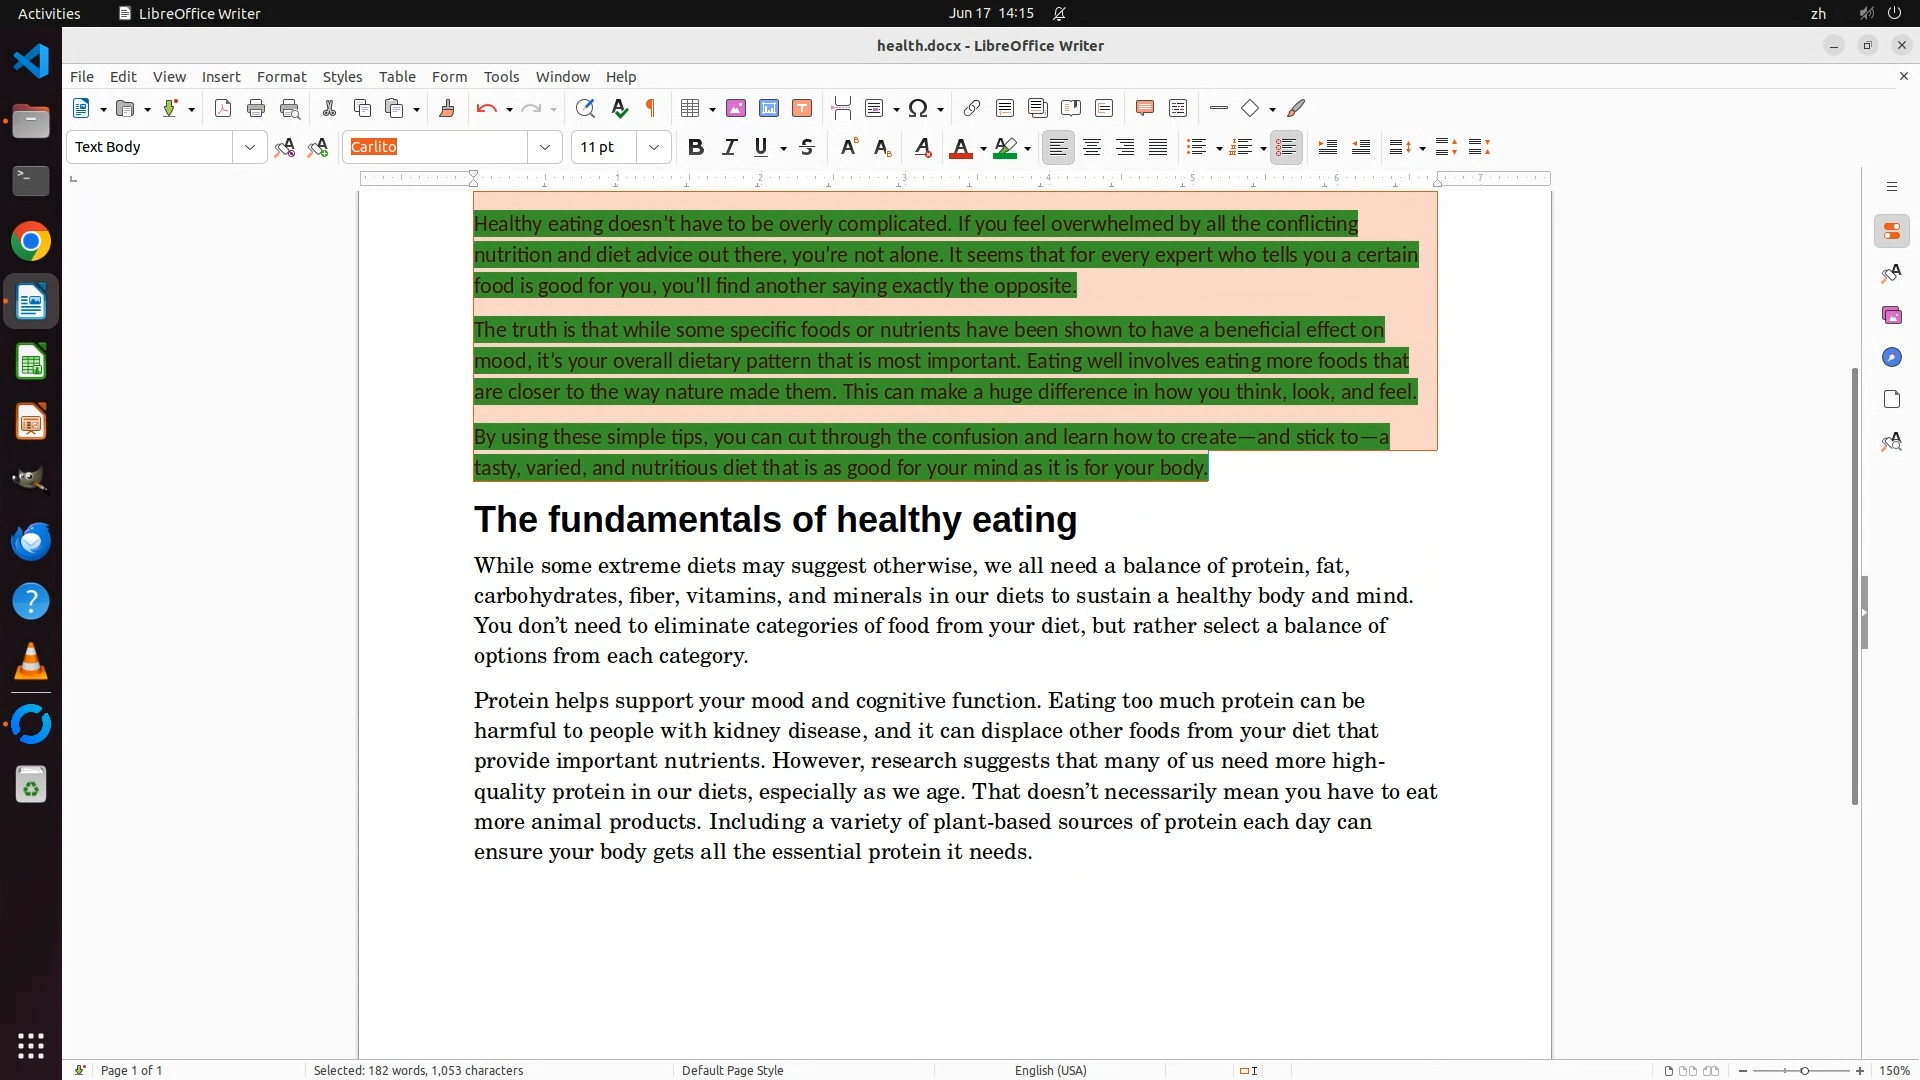Image resolution: width=1920 pixels, height=1080 pixels.
Task: Click the zoom slider in status bar
Action: 1803,1071
